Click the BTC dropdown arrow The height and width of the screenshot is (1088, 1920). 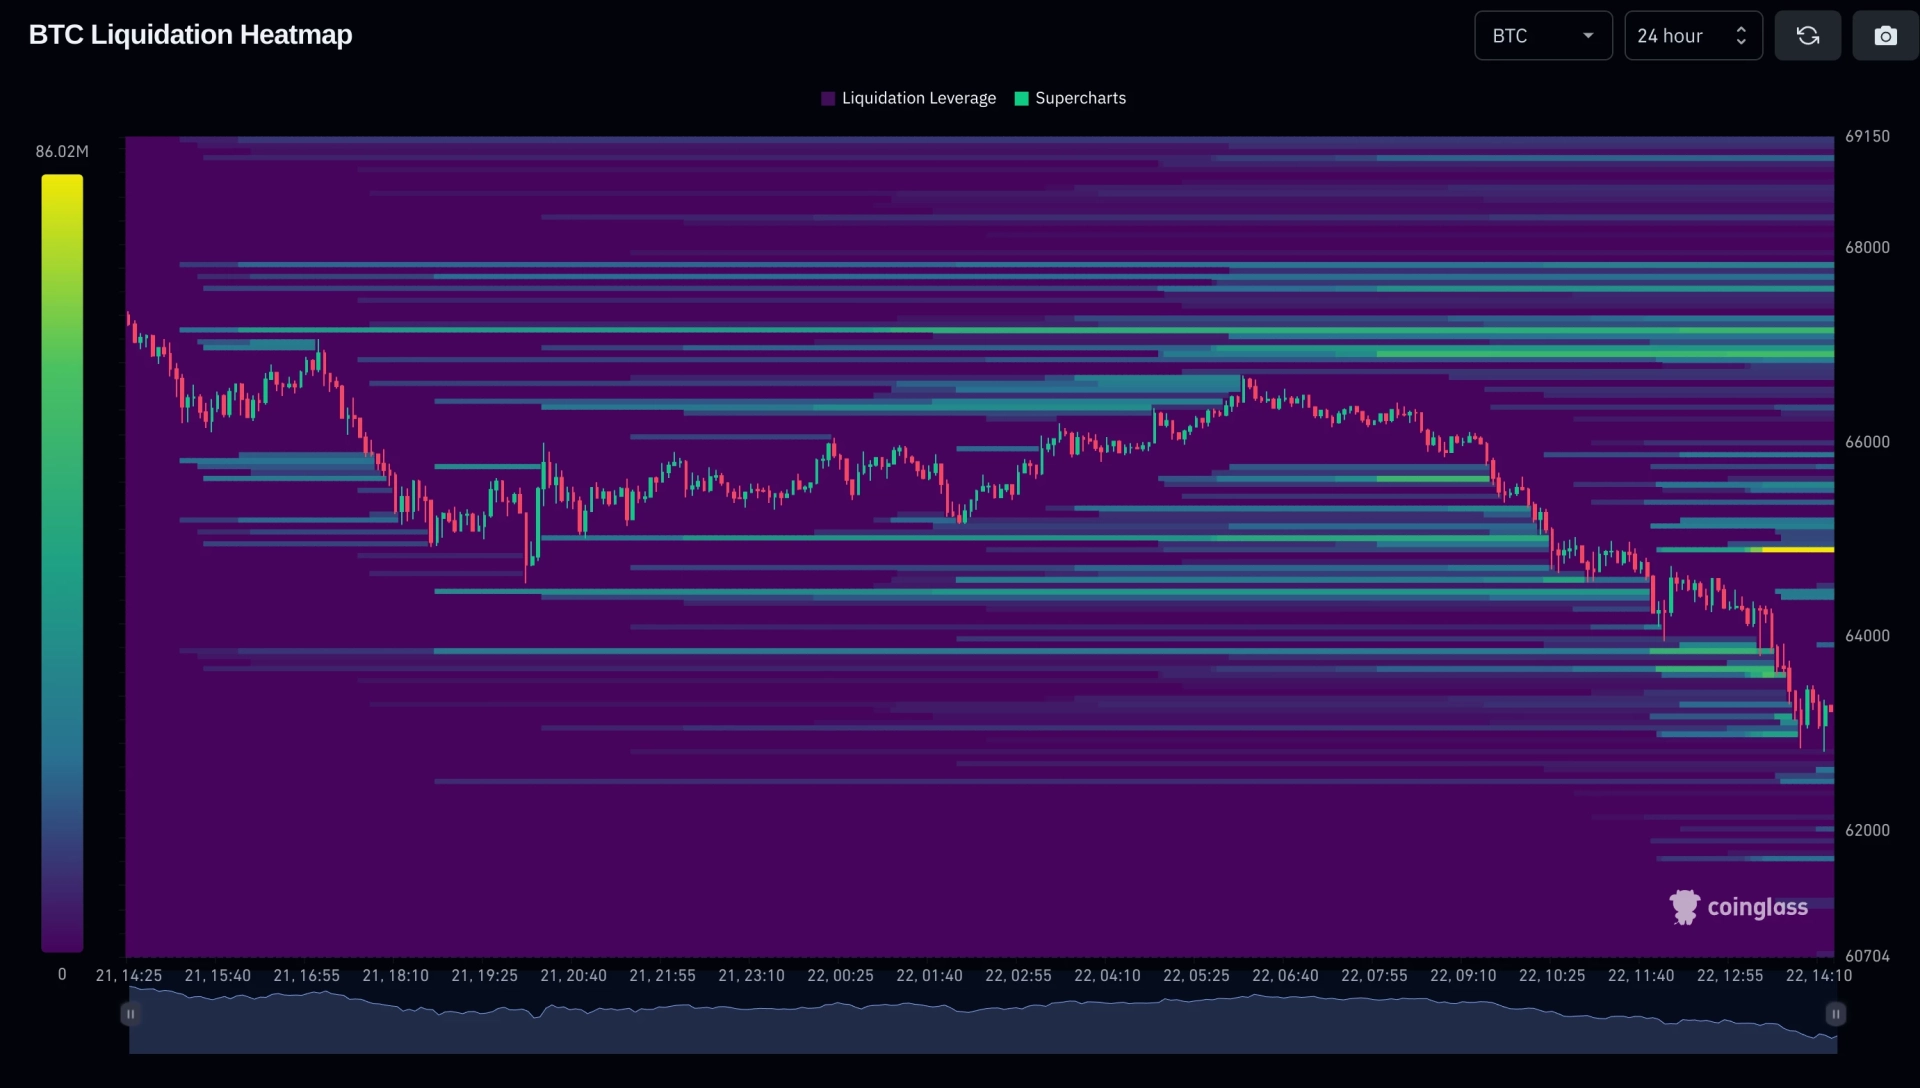point(1588,36)
